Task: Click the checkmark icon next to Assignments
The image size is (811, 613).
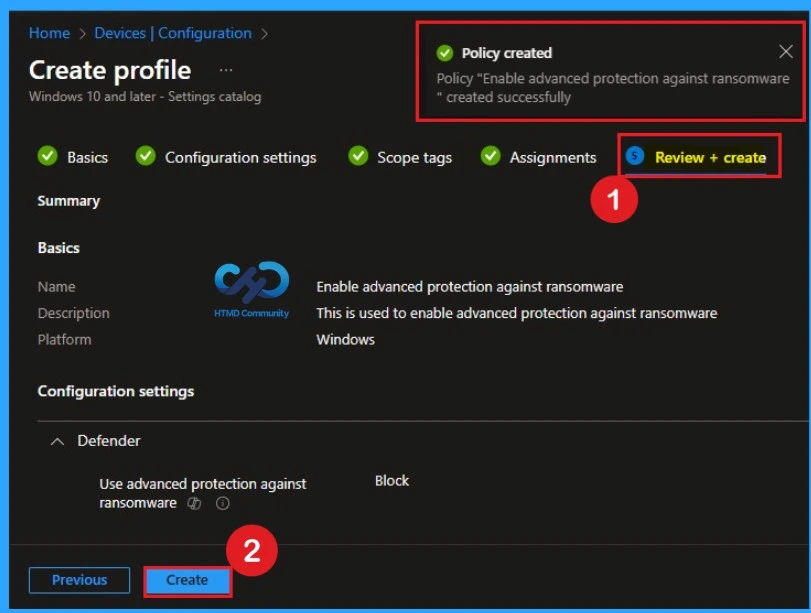Action: tap(489, 157)
